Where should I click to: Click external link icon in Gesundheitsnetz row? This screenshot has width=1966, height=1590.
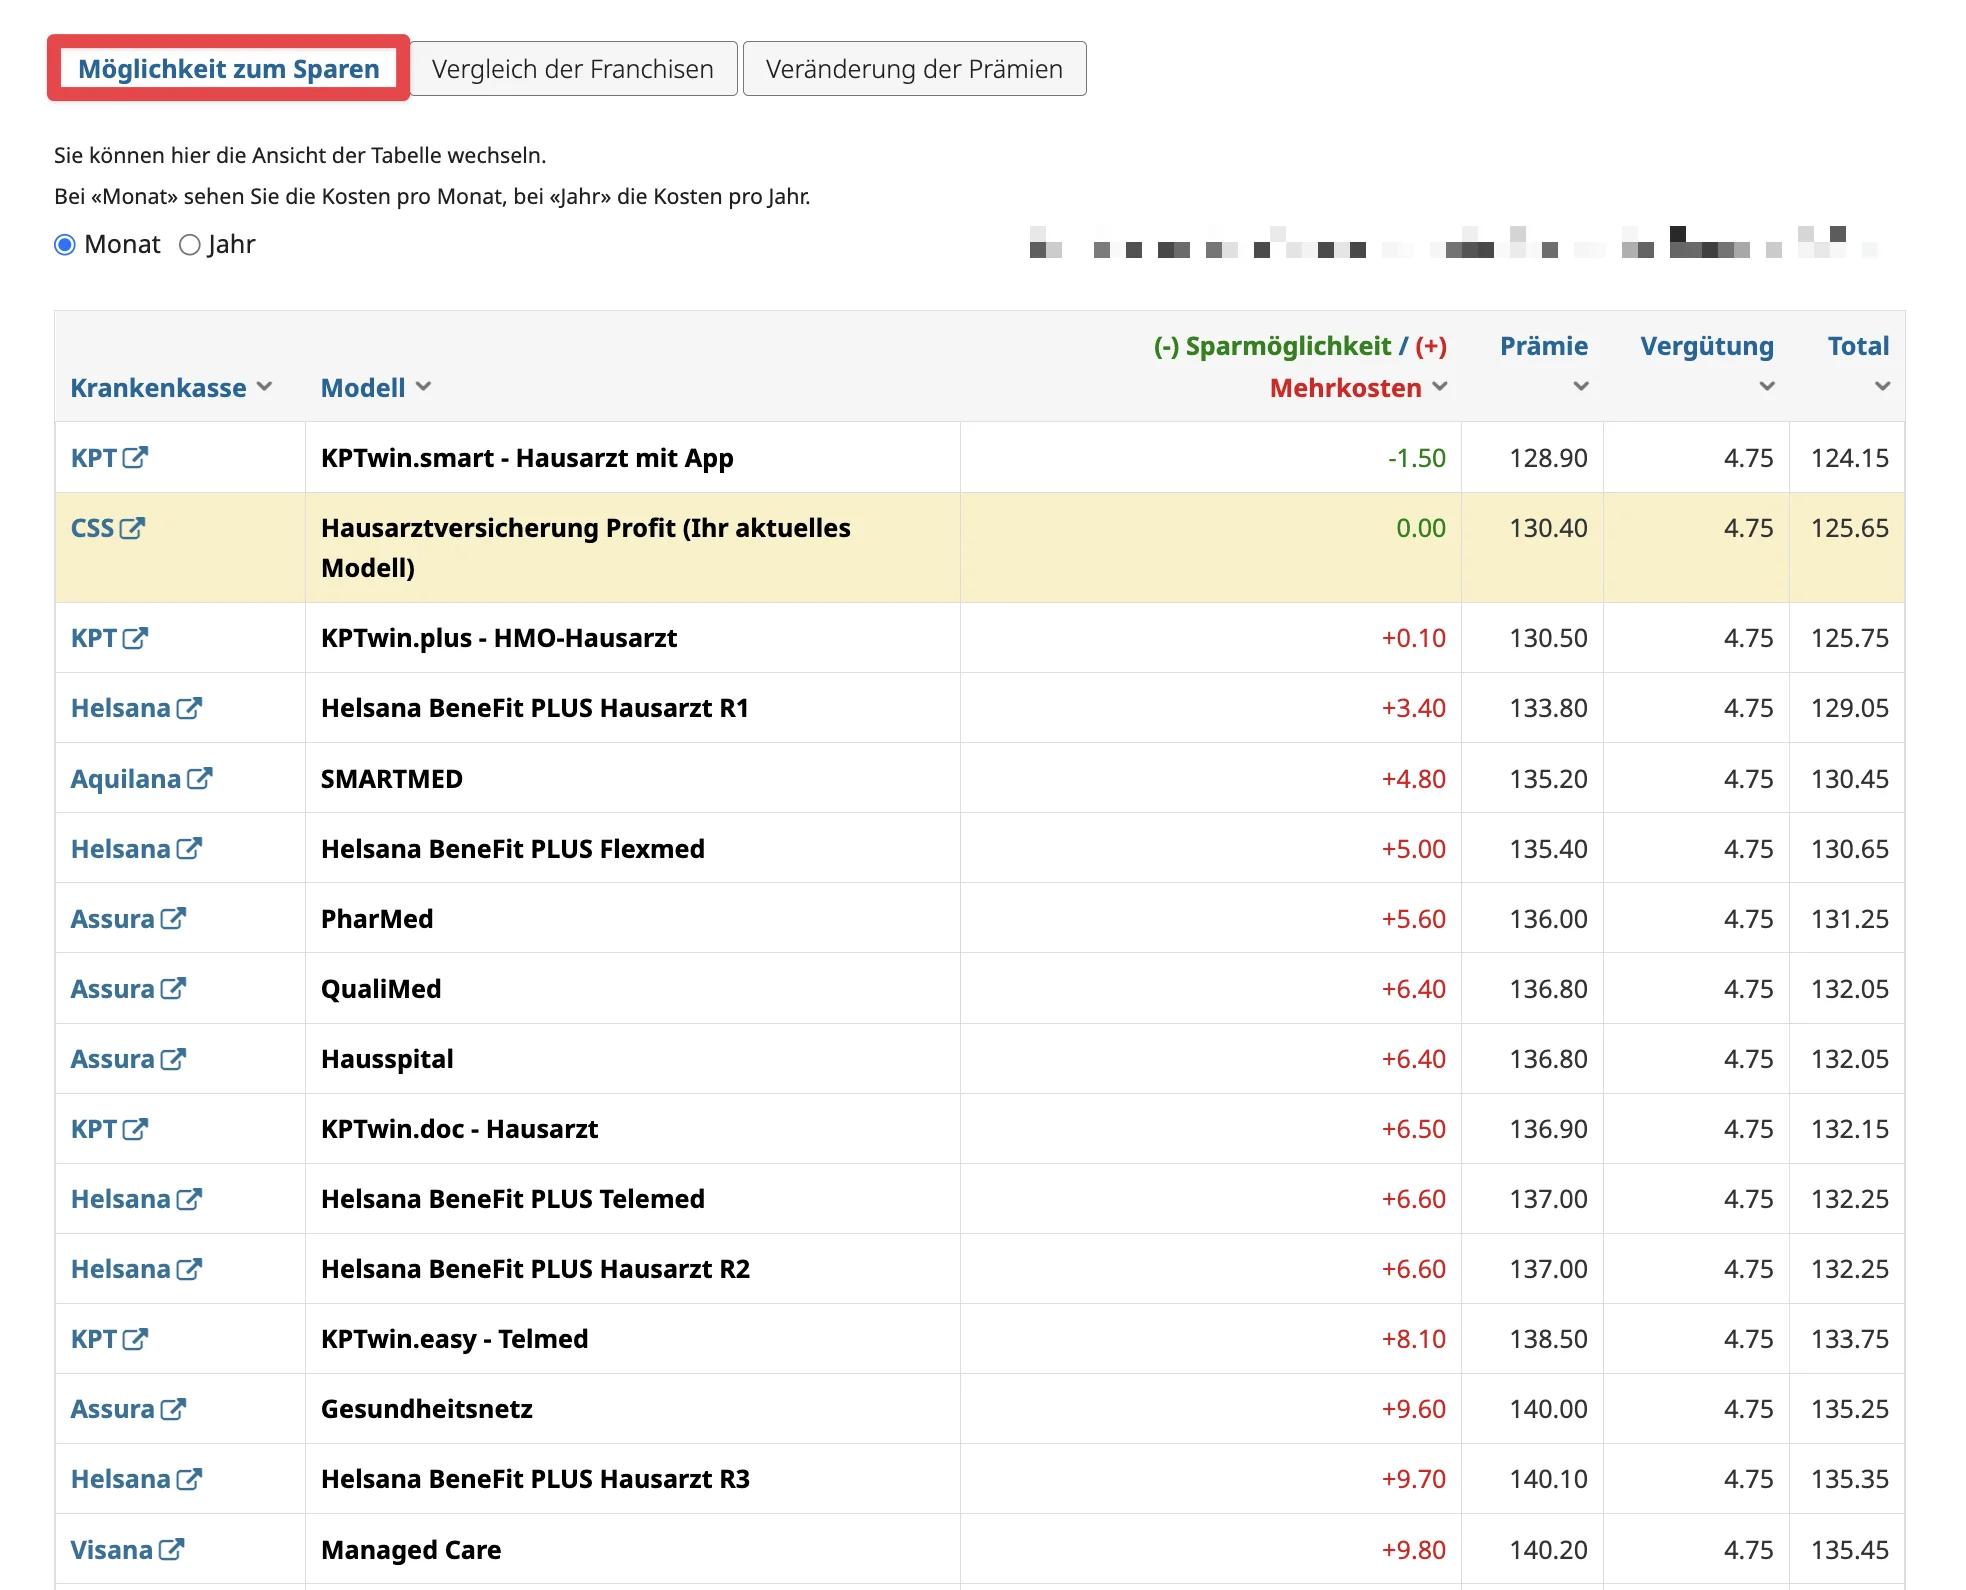pyautogui.click(x=173, y=1408)
